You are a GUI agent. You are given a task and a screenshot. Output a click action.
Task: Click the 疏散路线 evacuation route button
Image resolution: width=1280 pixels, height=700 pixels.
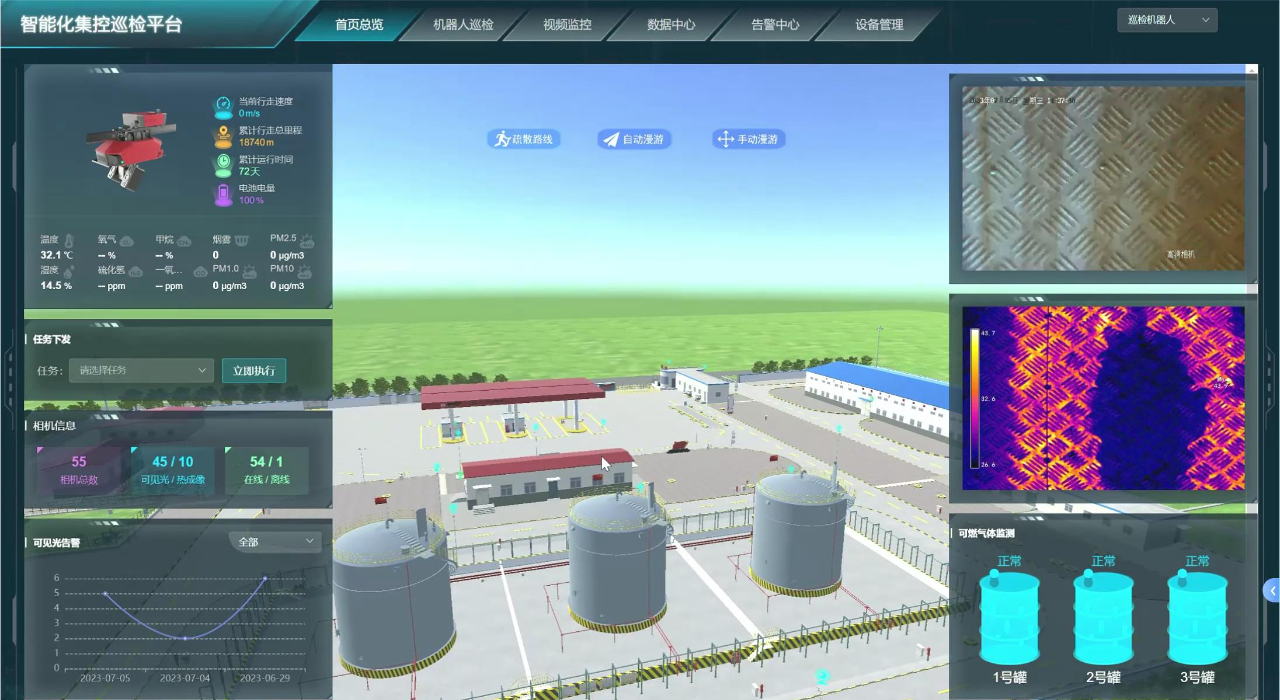pyautogui.click(x=524, y=139)
